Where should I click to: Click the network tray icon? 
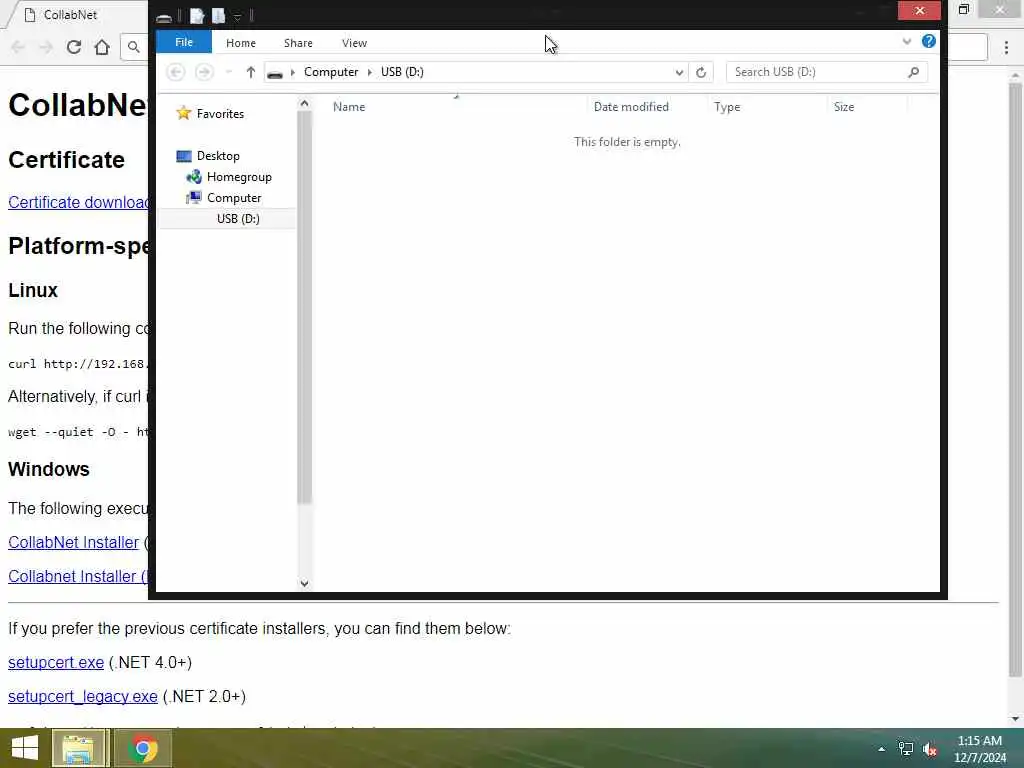point(906,749)
